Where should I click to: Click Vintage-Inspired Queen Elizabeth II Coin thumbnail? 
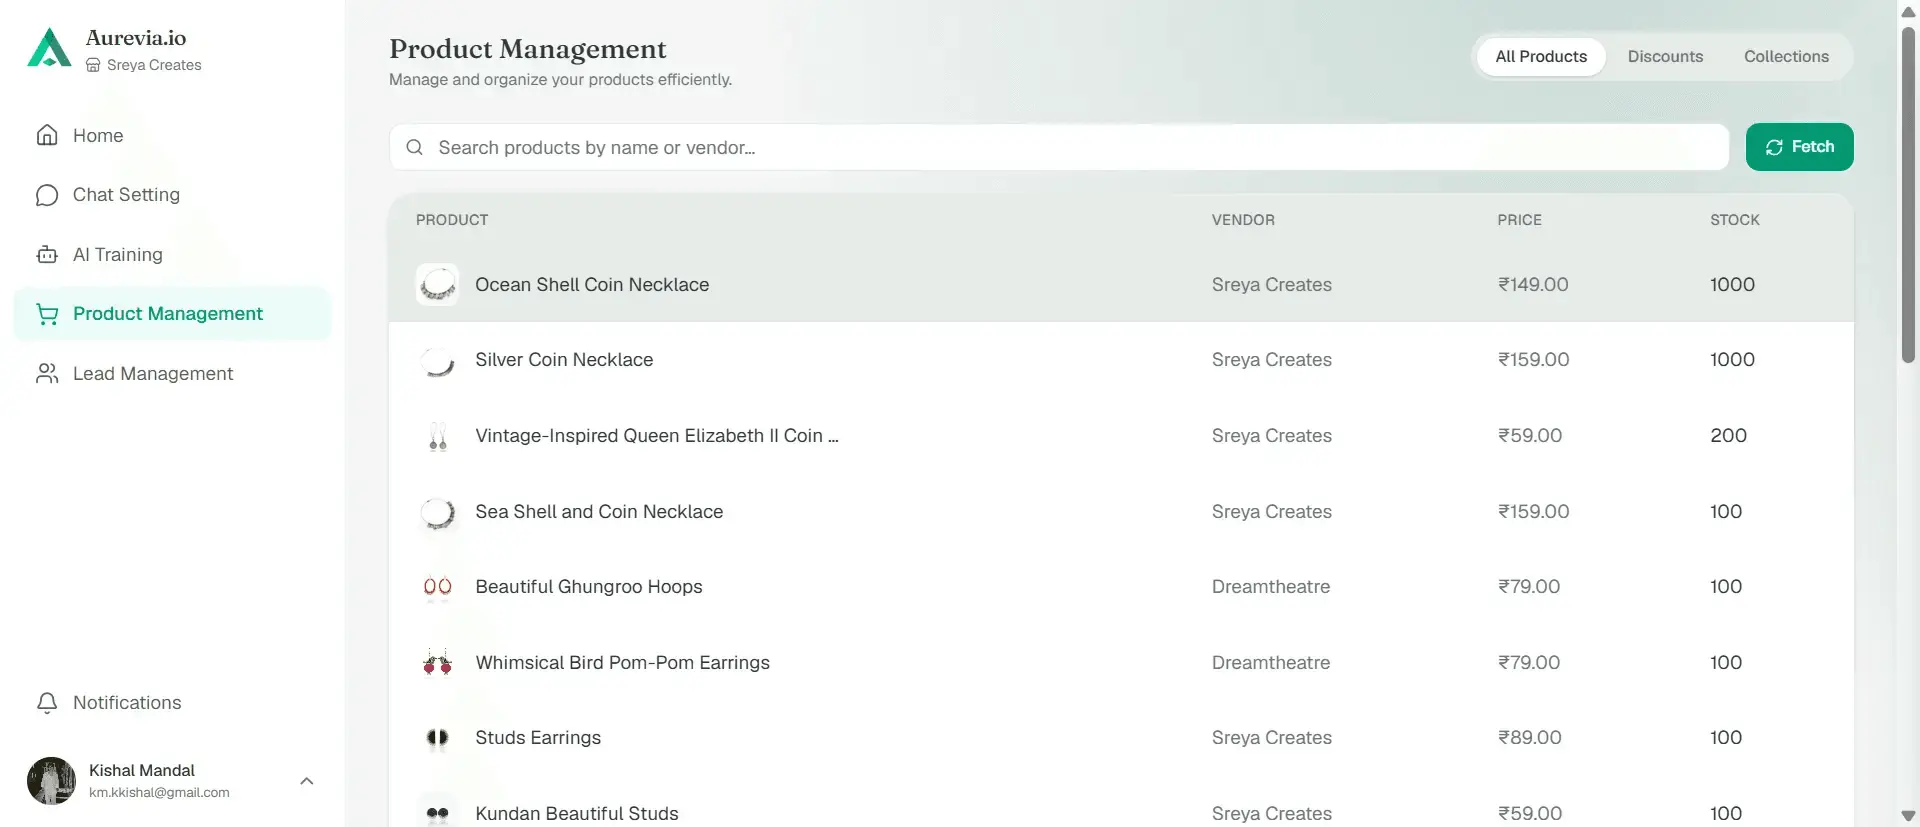coord(437,436)
